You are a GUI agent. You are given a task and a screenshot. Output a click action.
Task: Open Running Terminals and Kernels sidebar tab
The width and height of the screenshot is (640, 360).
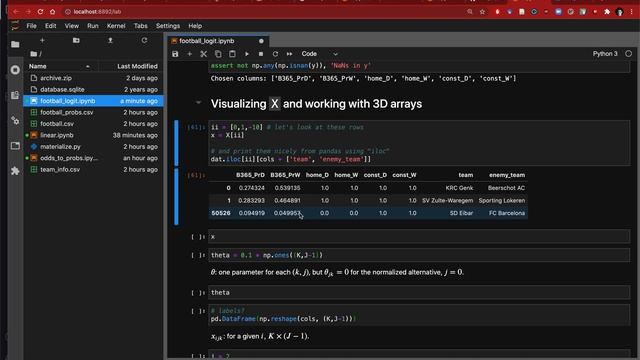click(x=15, y=70)
